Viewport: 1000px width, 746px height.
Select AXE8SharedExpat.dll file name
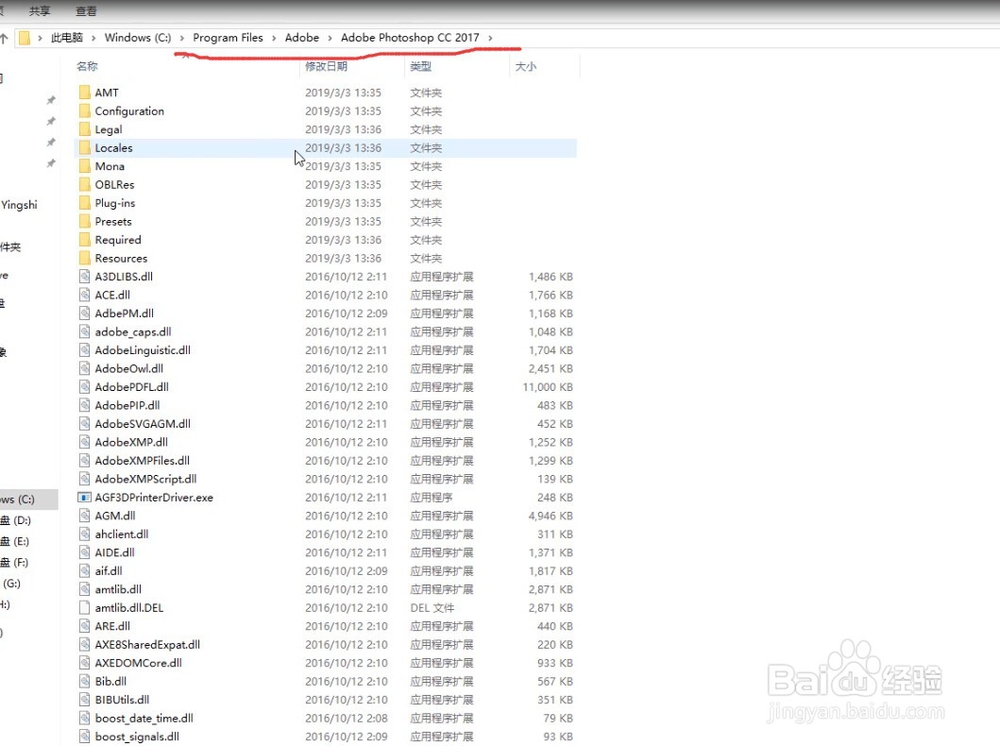click(147, 645)
